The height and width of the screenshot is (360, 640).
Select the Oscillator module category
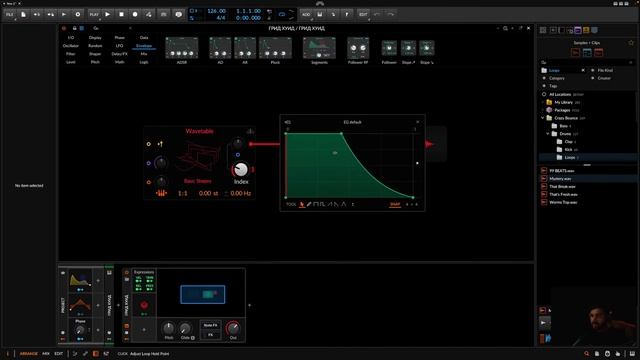point(71,46)
